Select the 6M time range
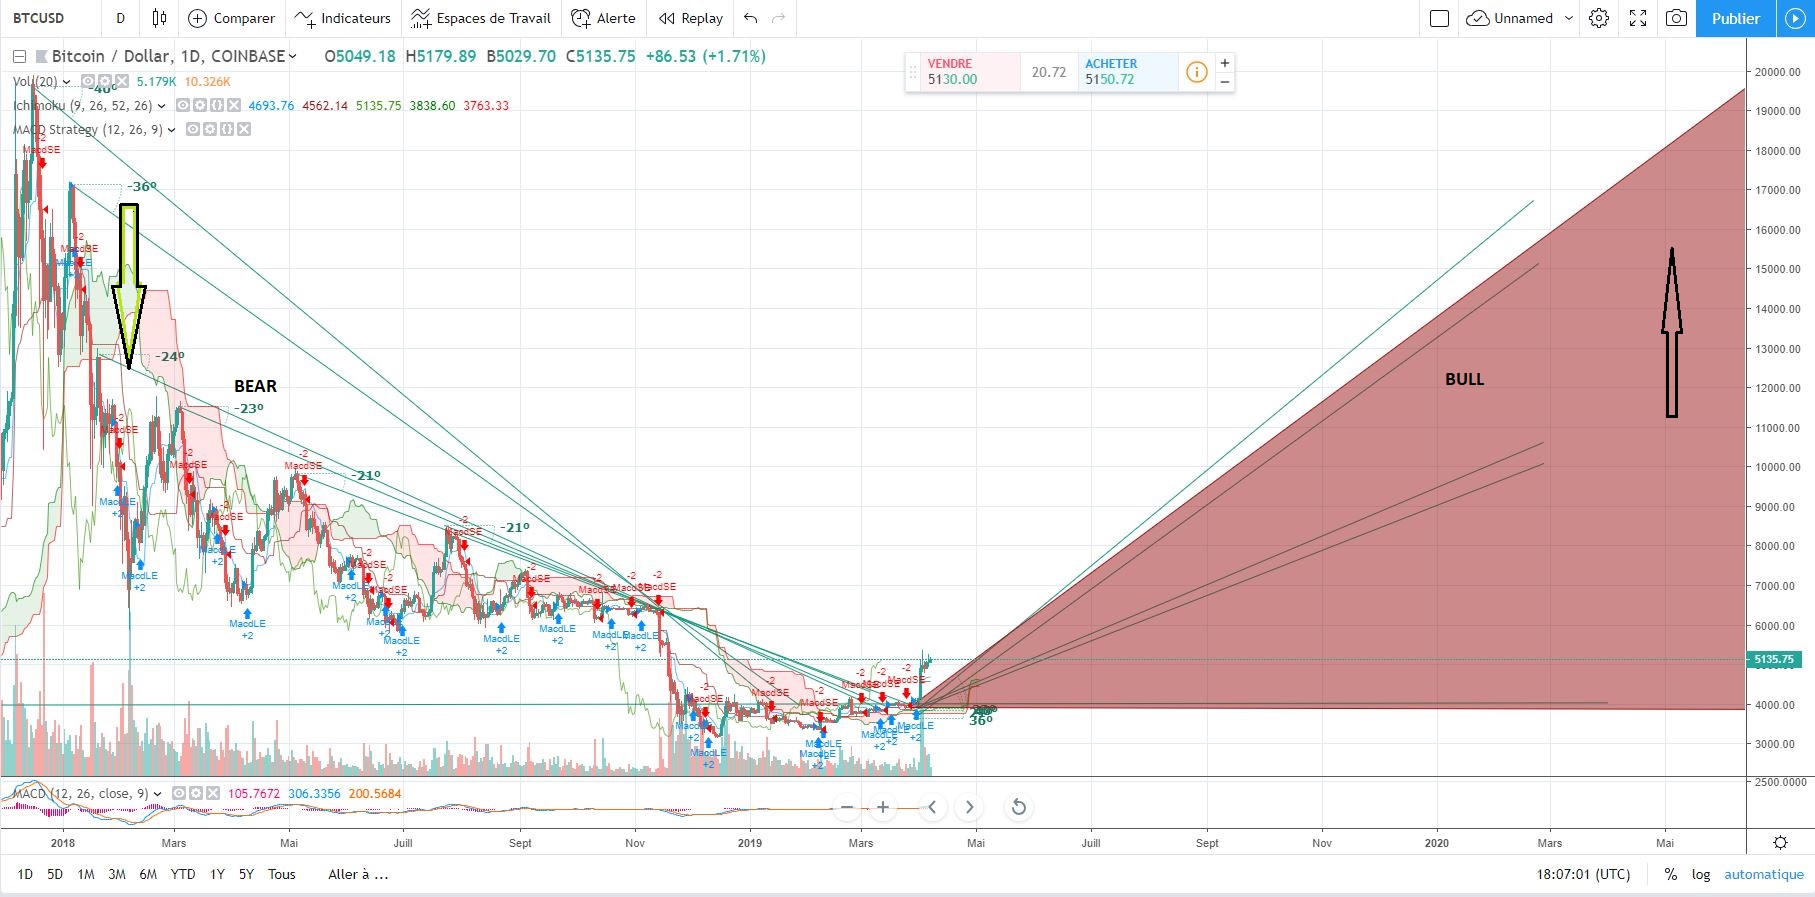The height and width of the screenshot is (897, 1815). [148, 874]
